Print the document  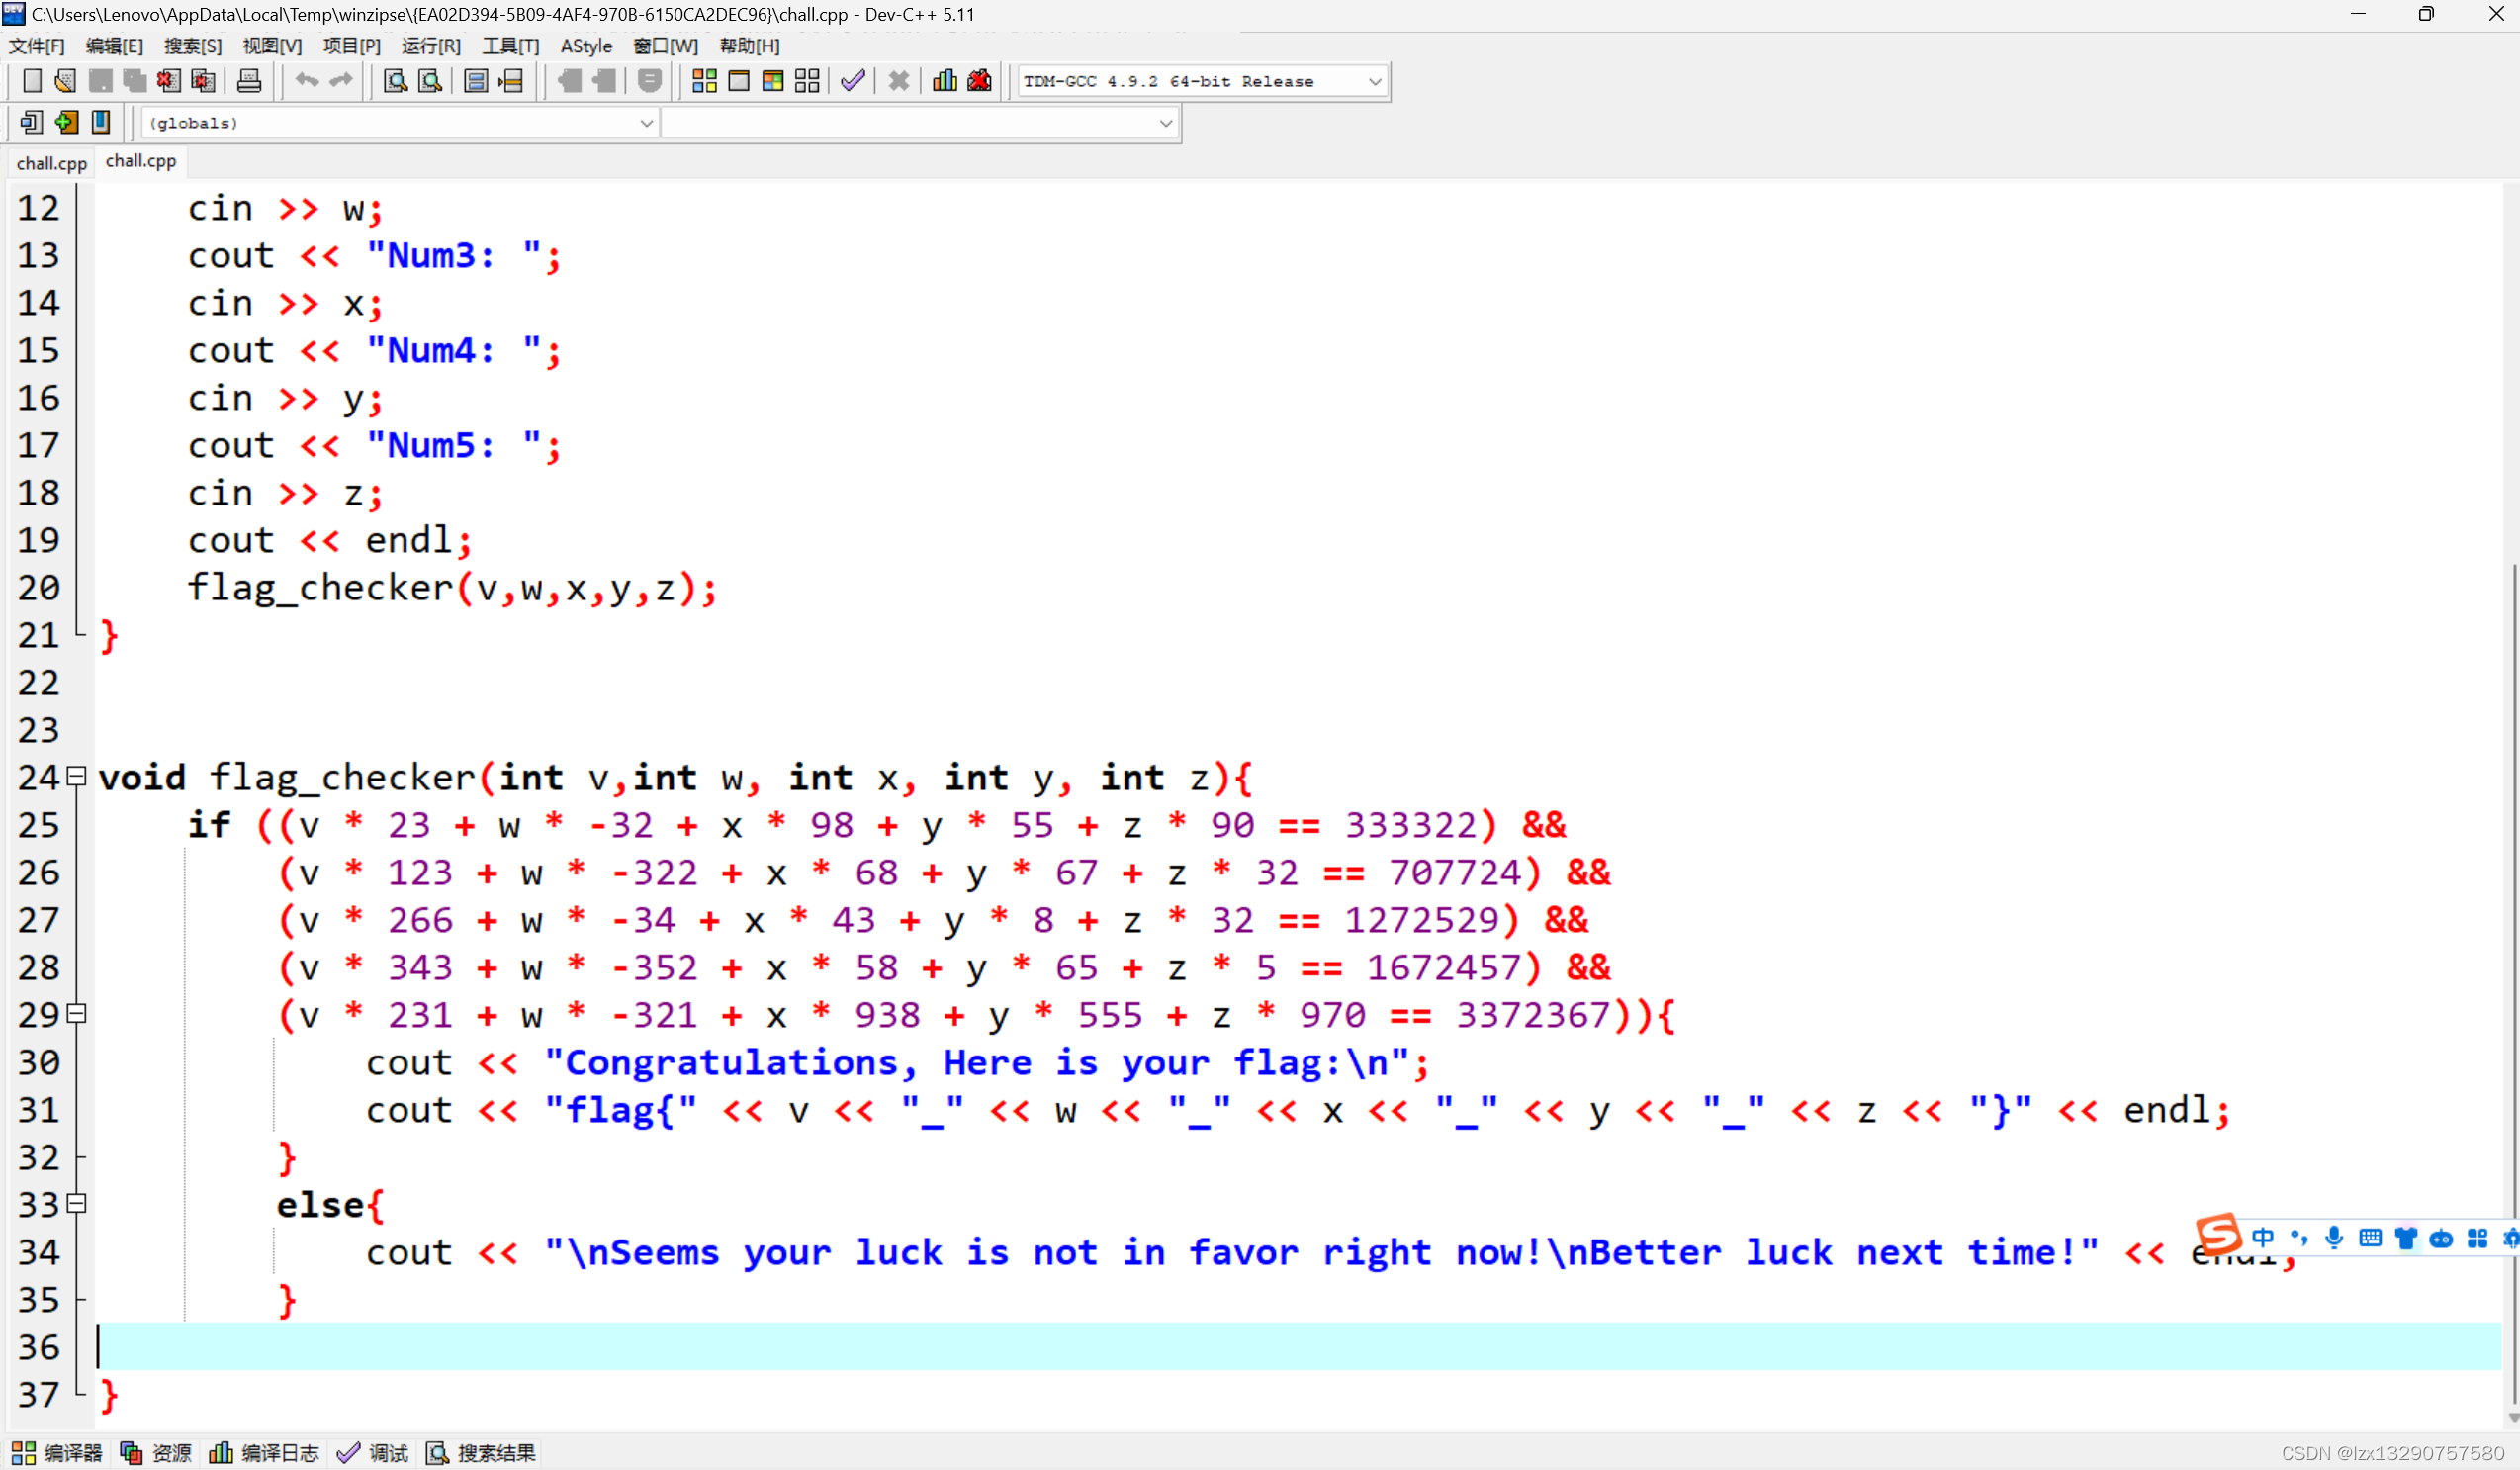[x=249, y=81]
